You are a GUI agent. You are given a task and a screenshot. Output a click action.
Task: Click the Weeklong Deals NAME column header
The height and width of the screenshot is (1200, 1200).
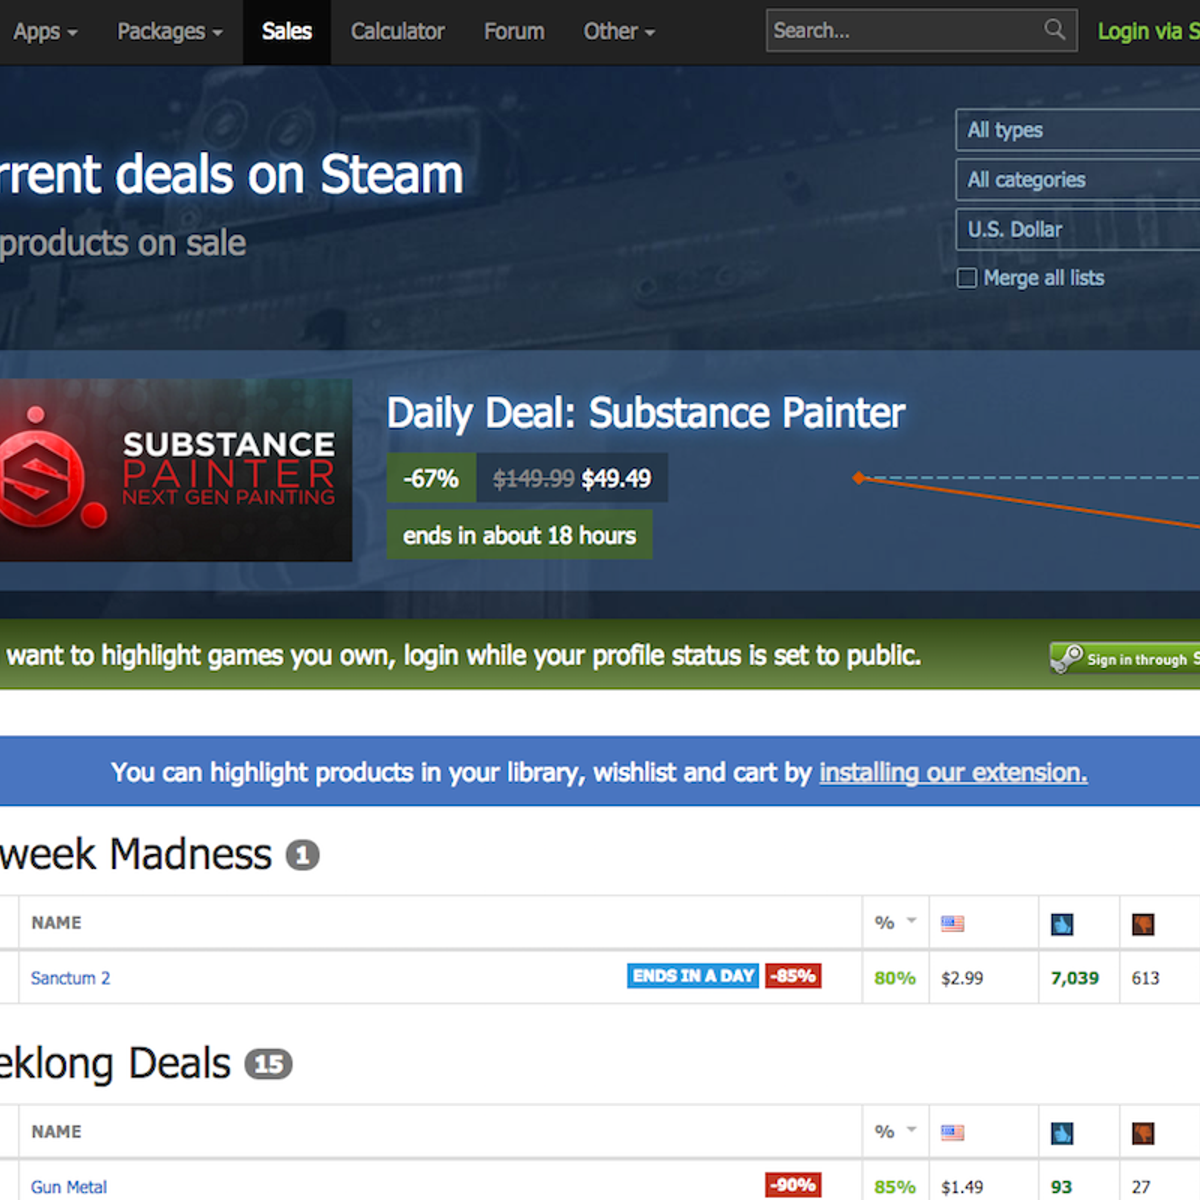pyautogui.click(x=56, y=1132)
